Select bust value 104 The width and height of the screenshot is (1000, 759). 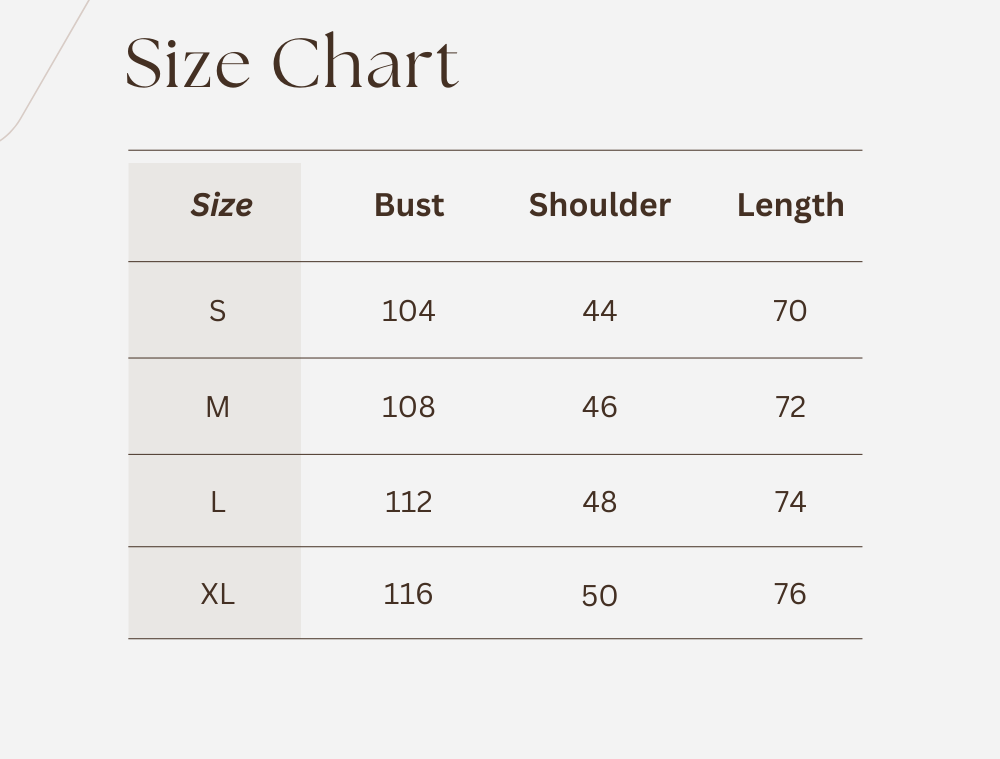click(x=408, y=311)
